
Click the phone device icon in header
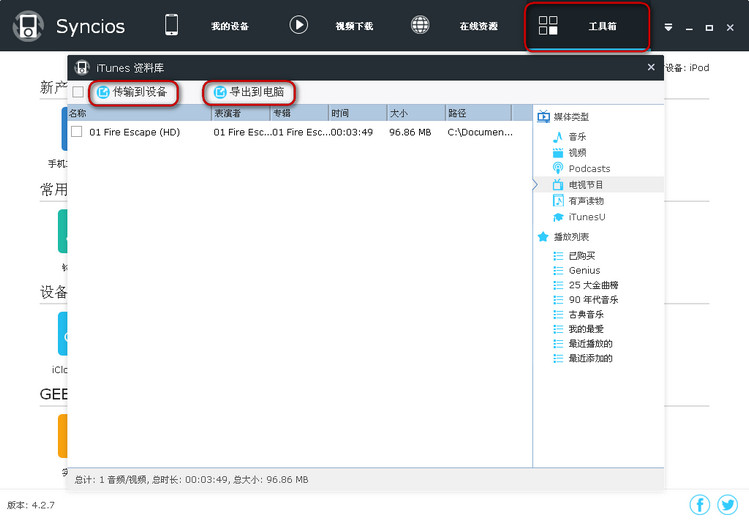(x=171, y=25)
